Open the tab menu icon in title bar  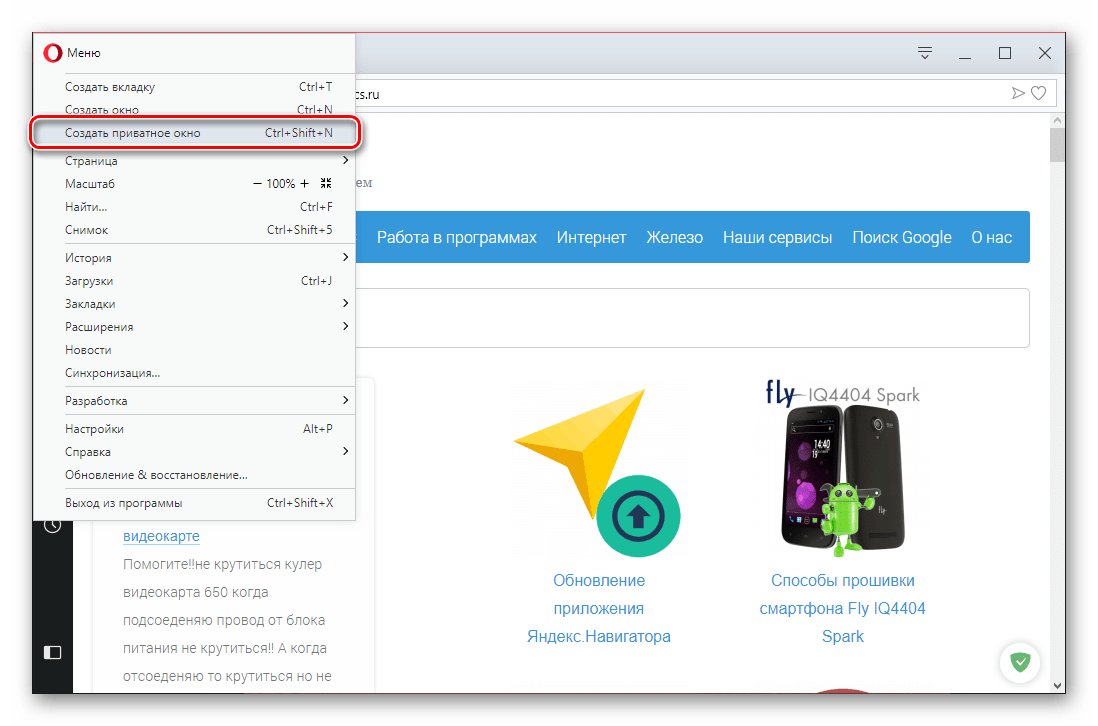[926, 53]
